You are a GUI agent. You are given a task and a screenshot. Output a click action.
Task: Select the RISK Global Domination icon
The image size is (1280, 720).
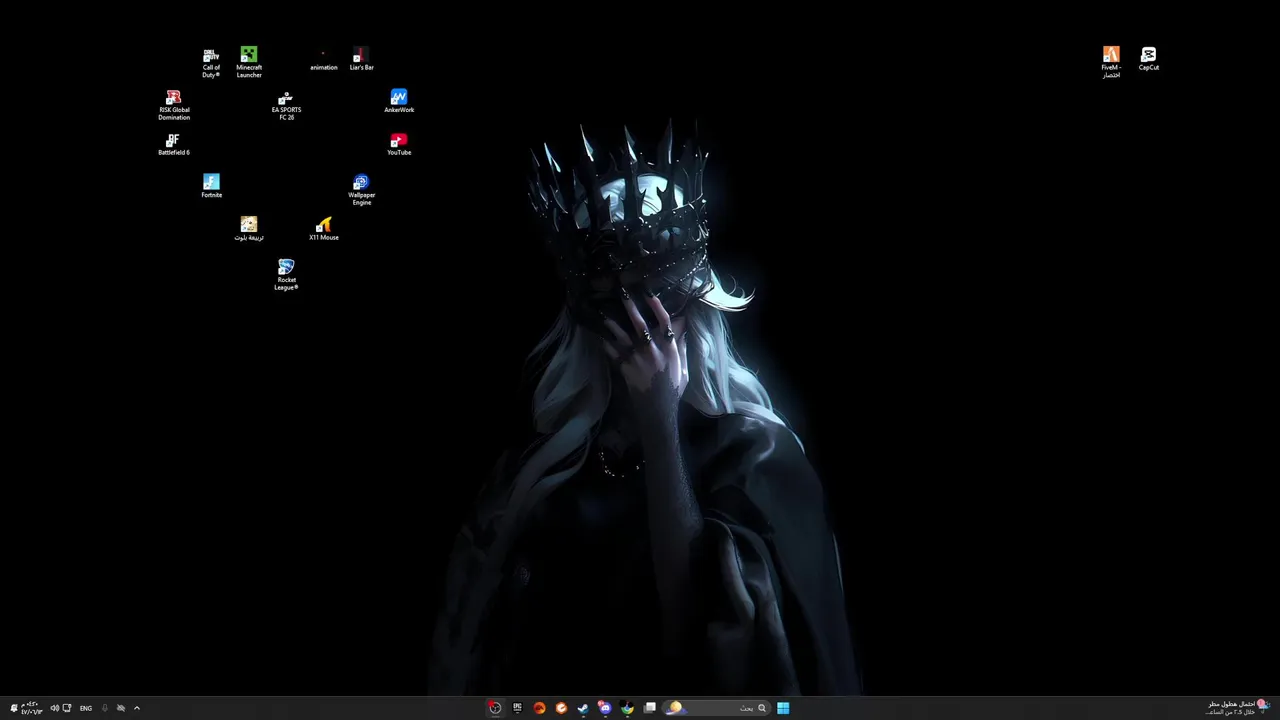click(174, 105)
